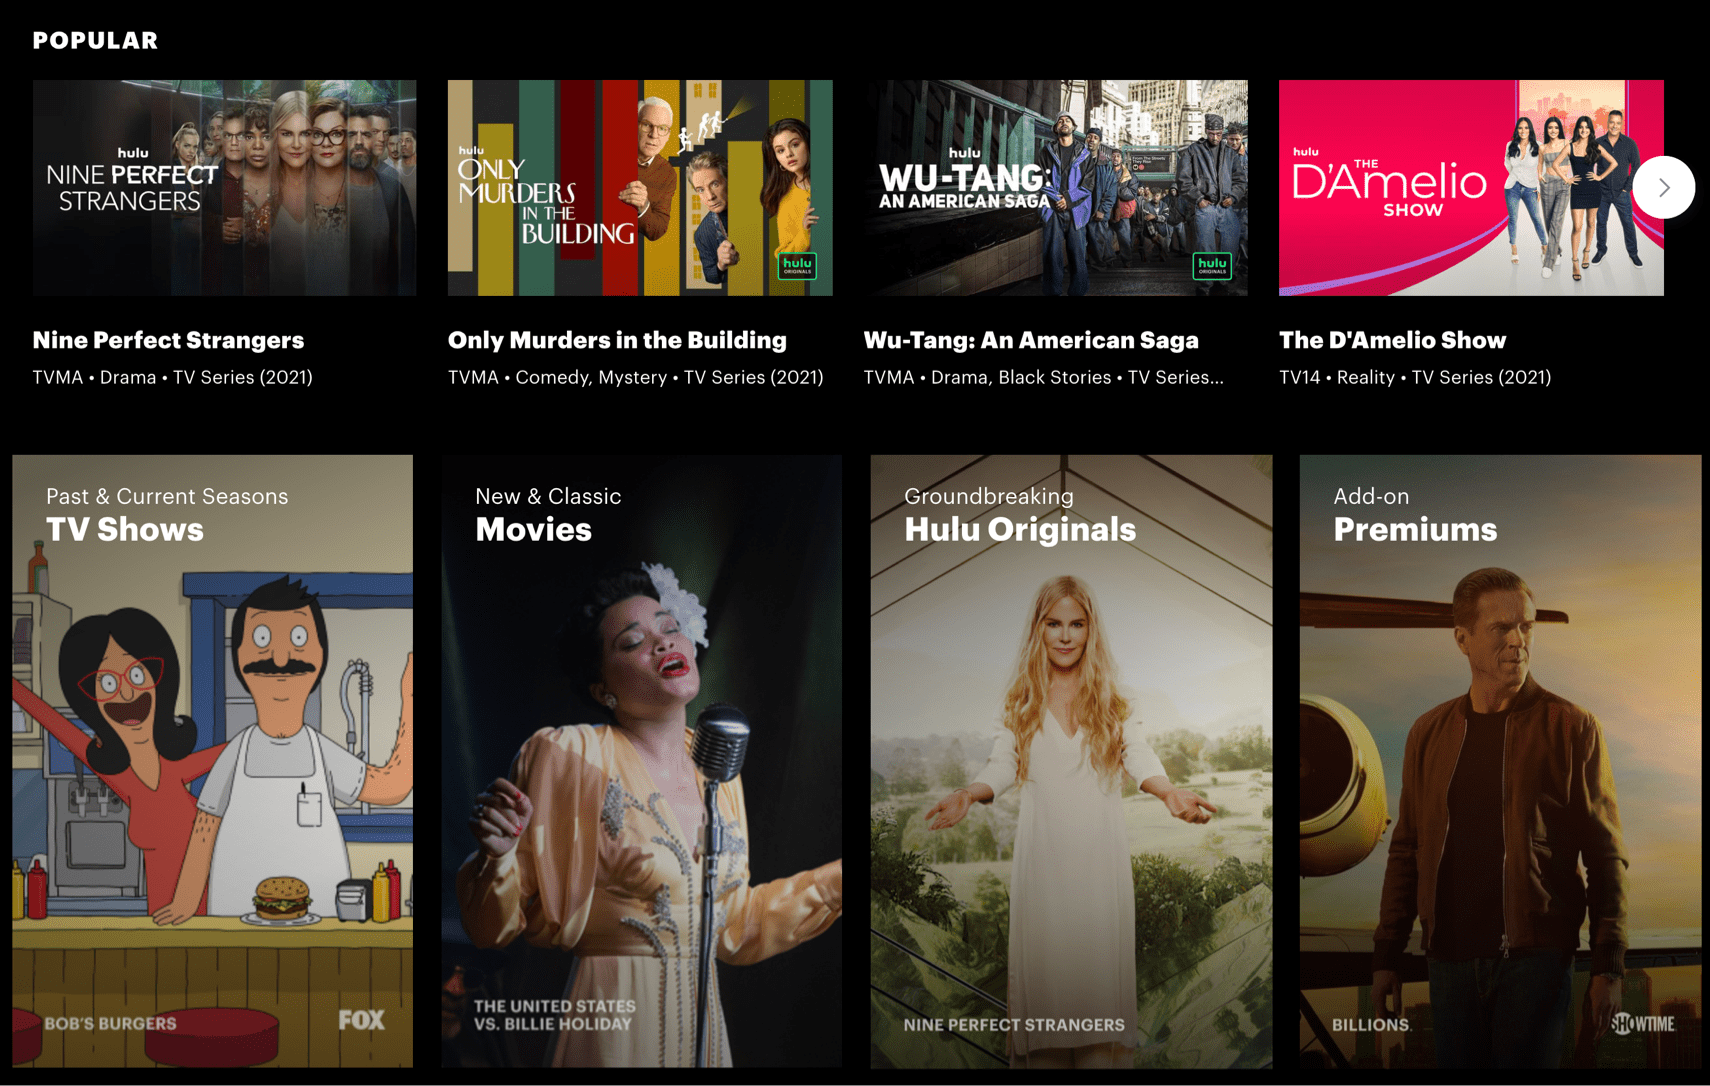Viewport: 1710px width, 1086px height.
Task: Open the Past & Current Seasons TV Shows card
Action: click(x=212, y=770)
